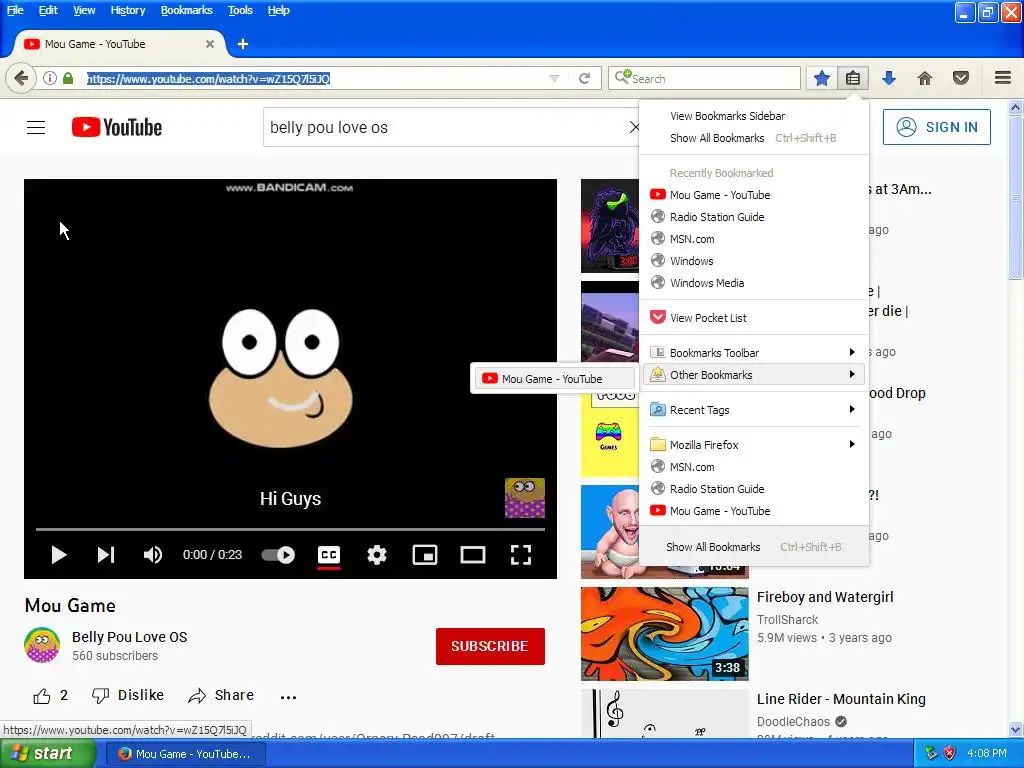1024x768 pixels.
Task: Click the bookmark star icon
Action: tap(822, 78)
